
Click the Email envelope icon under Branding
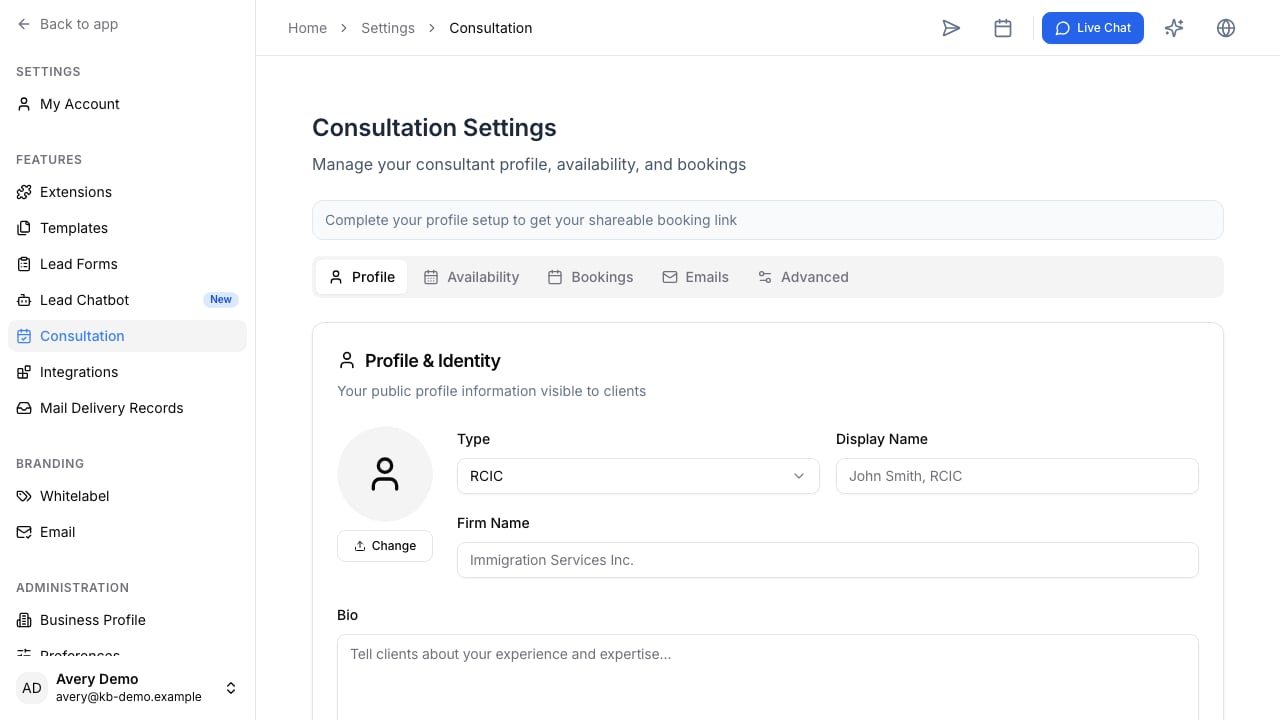coord(24,532)
